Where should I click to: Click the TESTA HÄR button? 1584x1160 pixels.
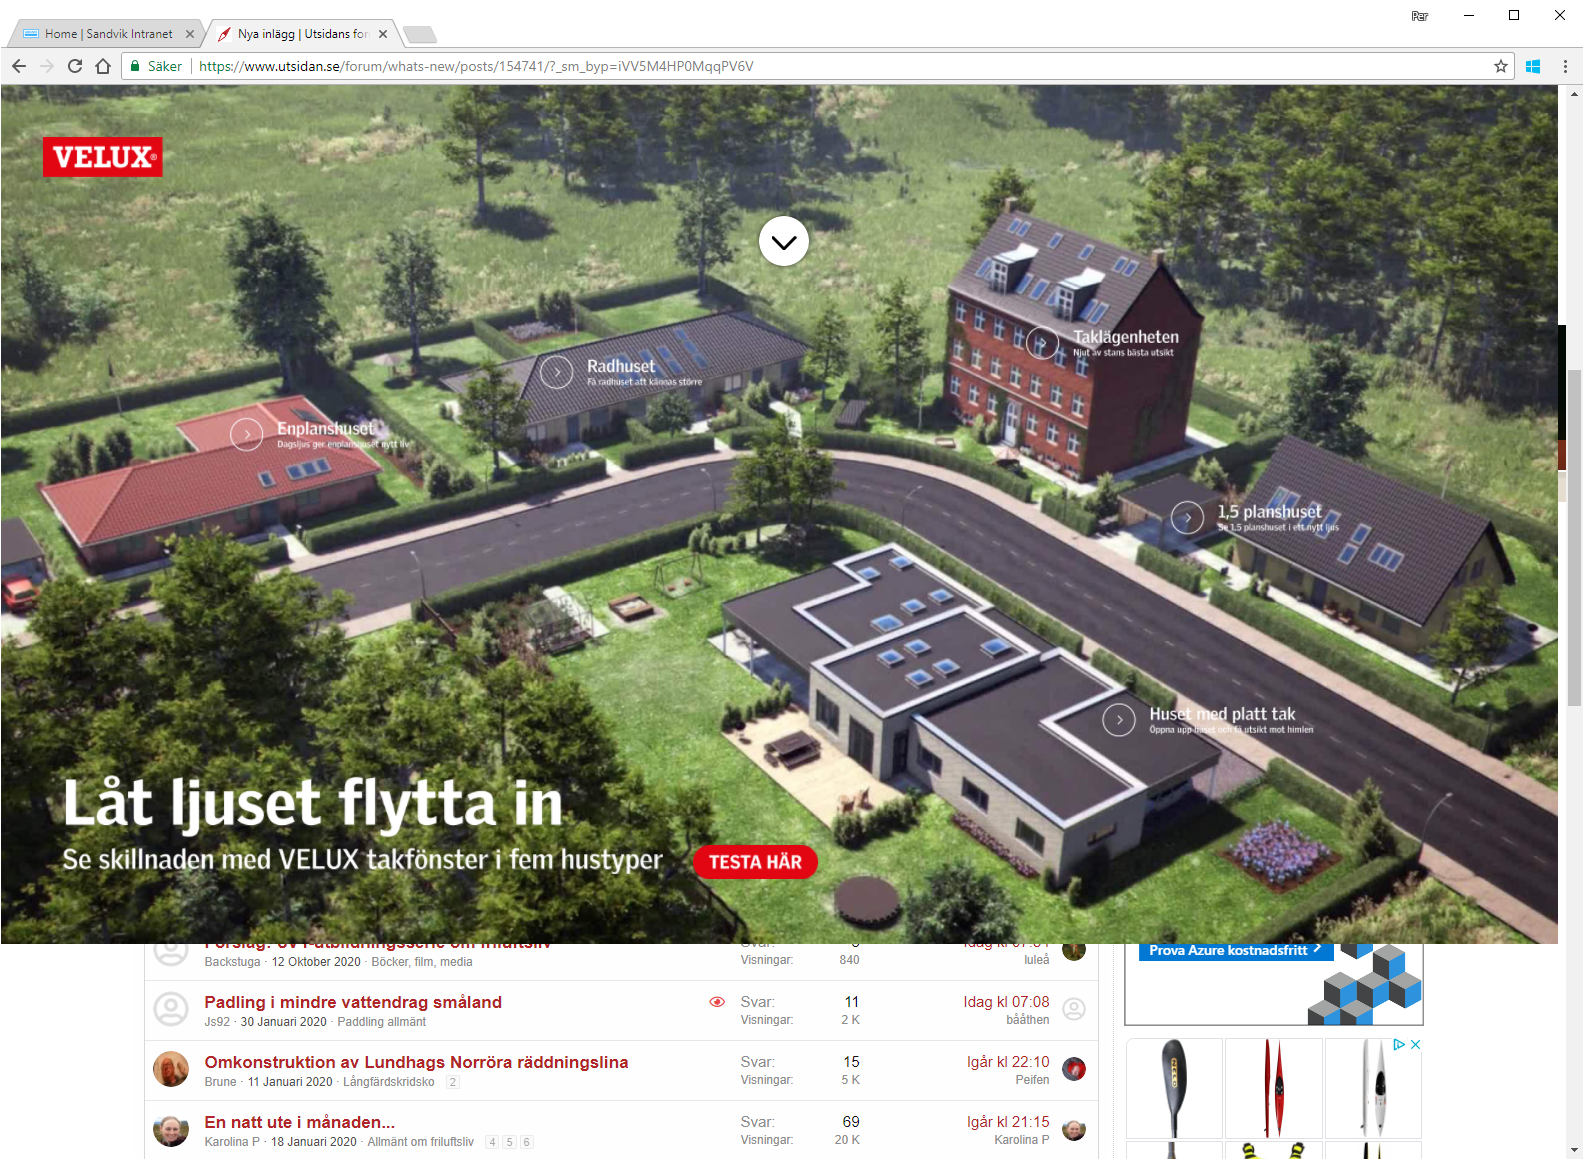coord(755,862)
